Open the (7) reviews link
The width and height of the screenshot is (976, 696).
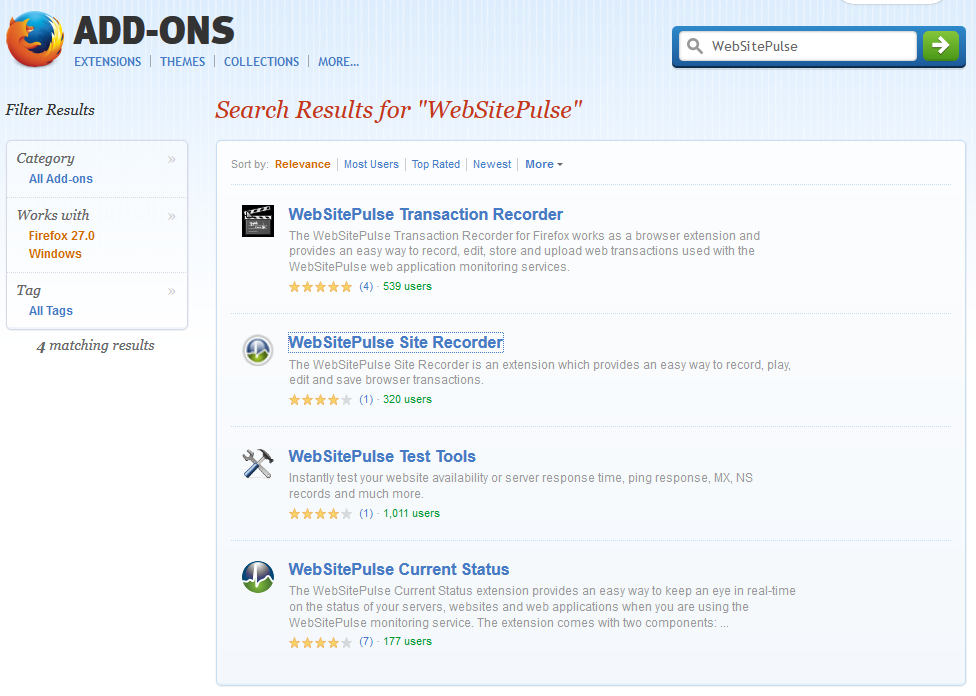(366, 641)
